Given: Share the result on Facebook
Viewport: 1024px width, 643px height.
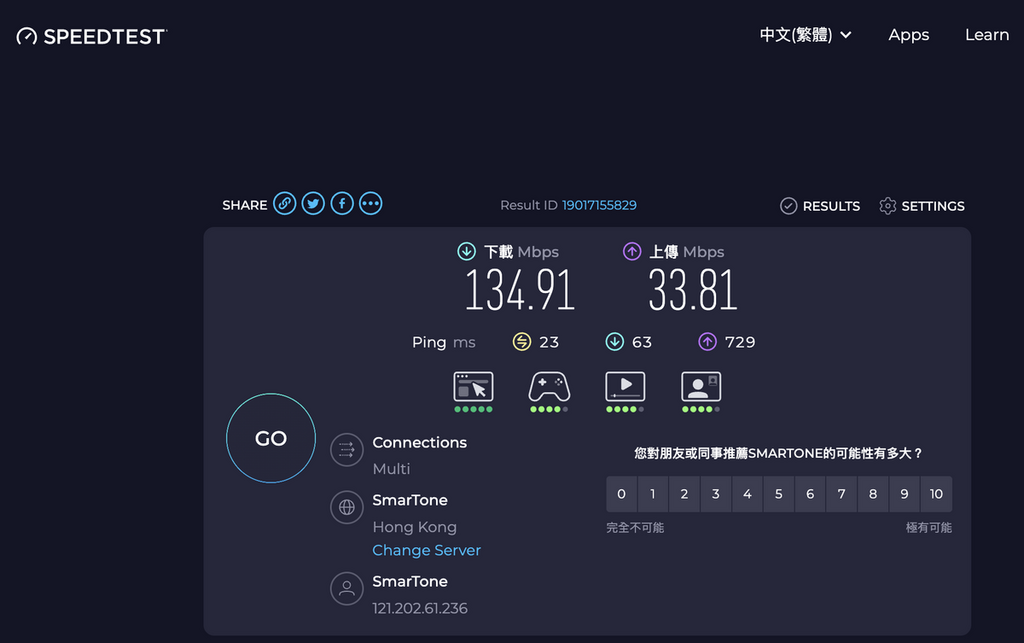Looking at the screenshot, I should tap(341, 203).
